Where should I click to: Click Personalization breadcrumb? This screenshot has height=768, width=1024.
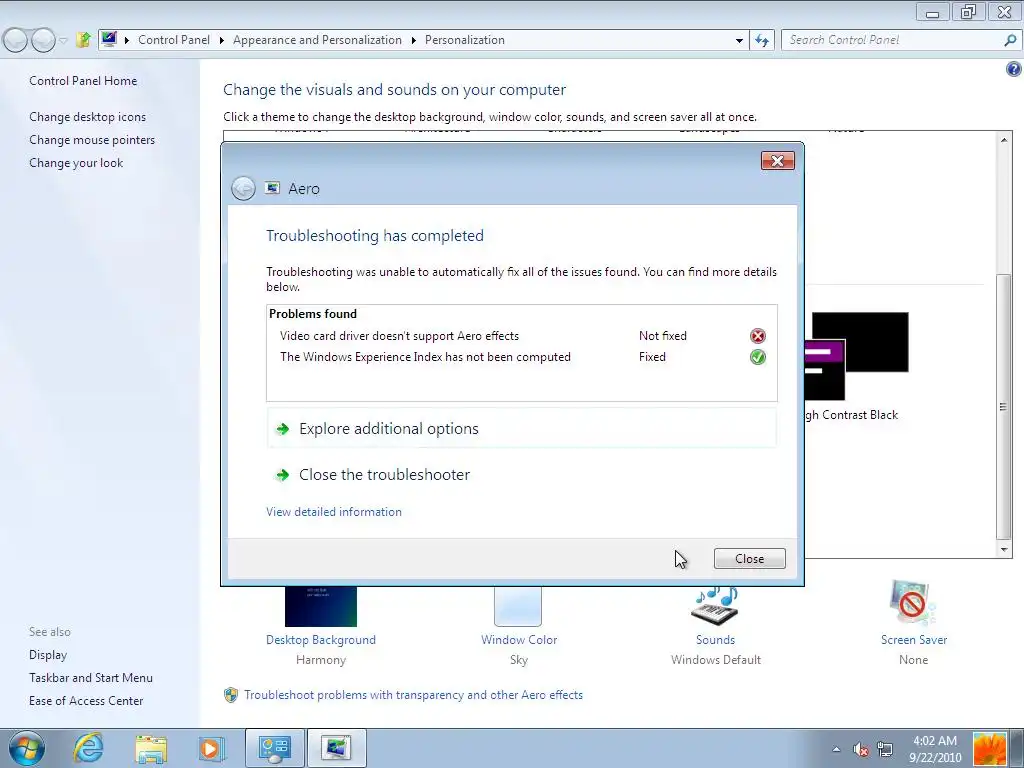click(464, 40)
